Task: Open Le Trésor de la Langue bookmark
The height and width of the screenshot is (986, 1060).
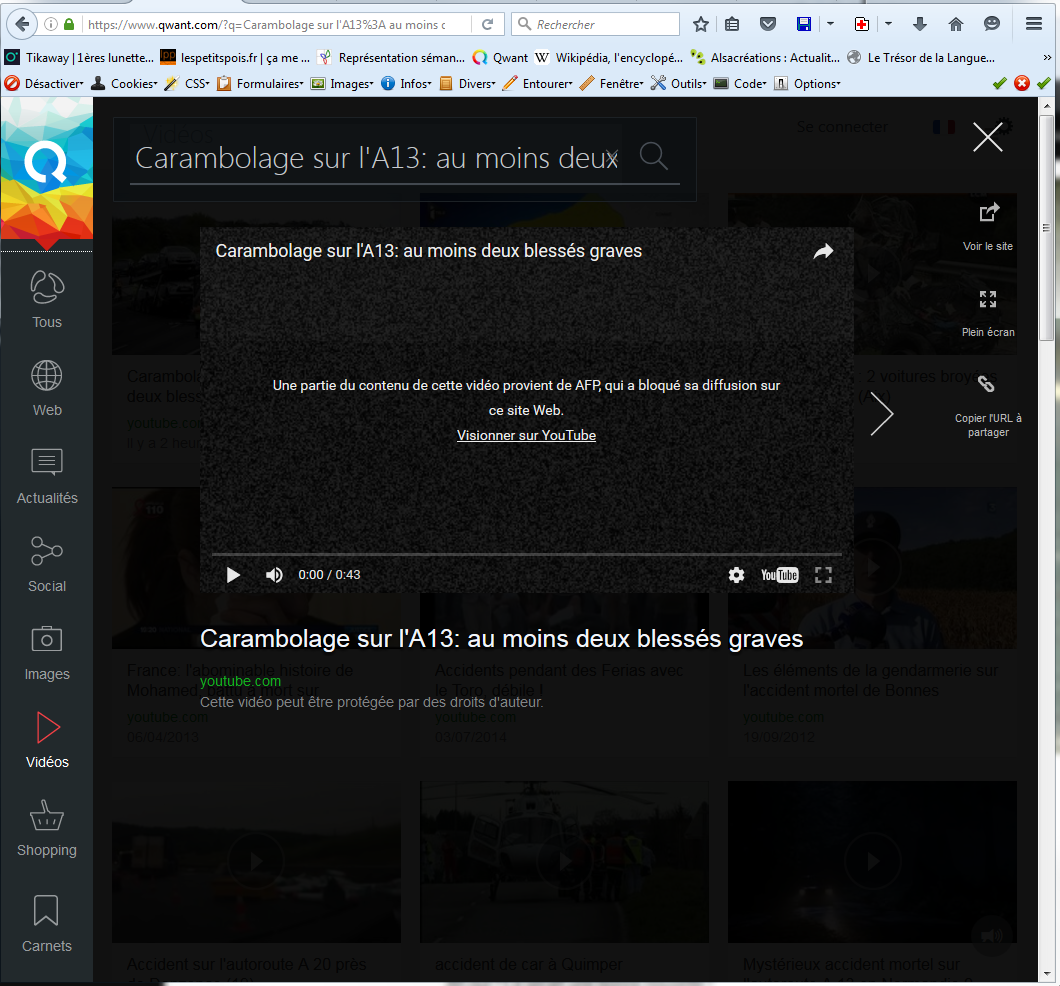Action: tap(921, 57)
